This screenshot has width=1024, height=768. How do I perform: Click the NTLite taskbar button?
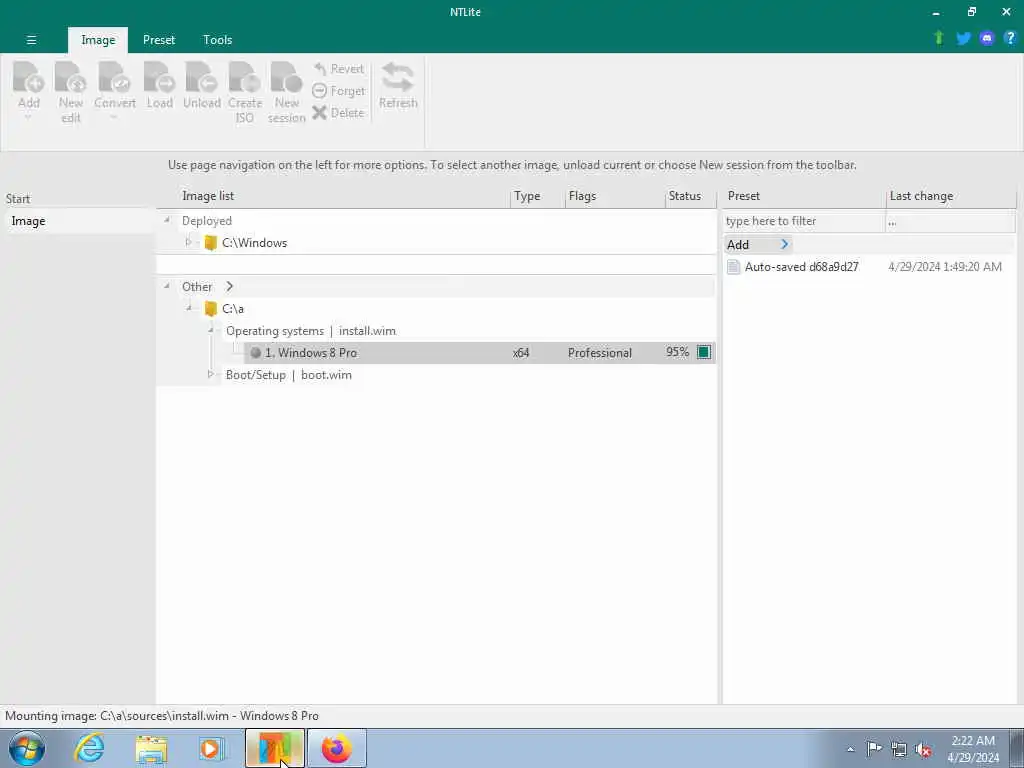click(x=275, y=748)
